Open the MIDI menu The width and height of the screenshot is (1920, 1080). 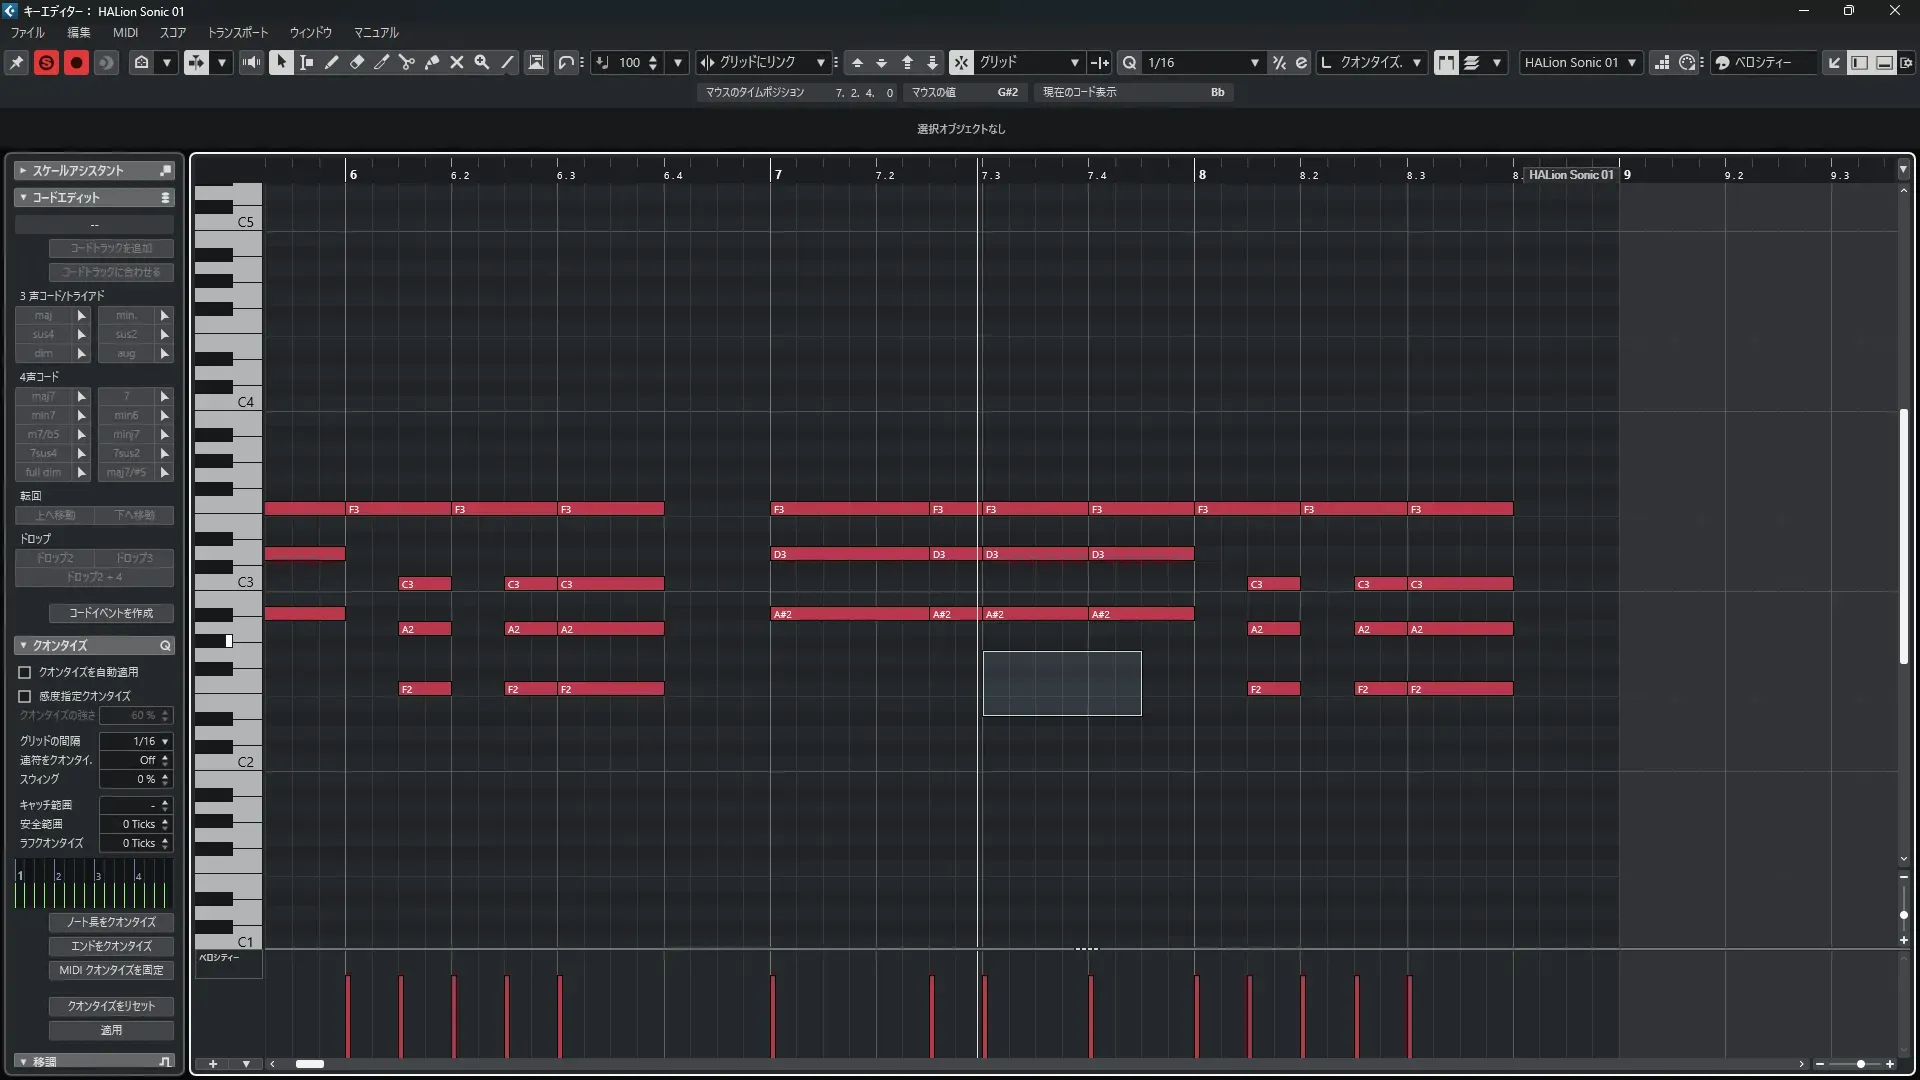click(x=125, y=32)
